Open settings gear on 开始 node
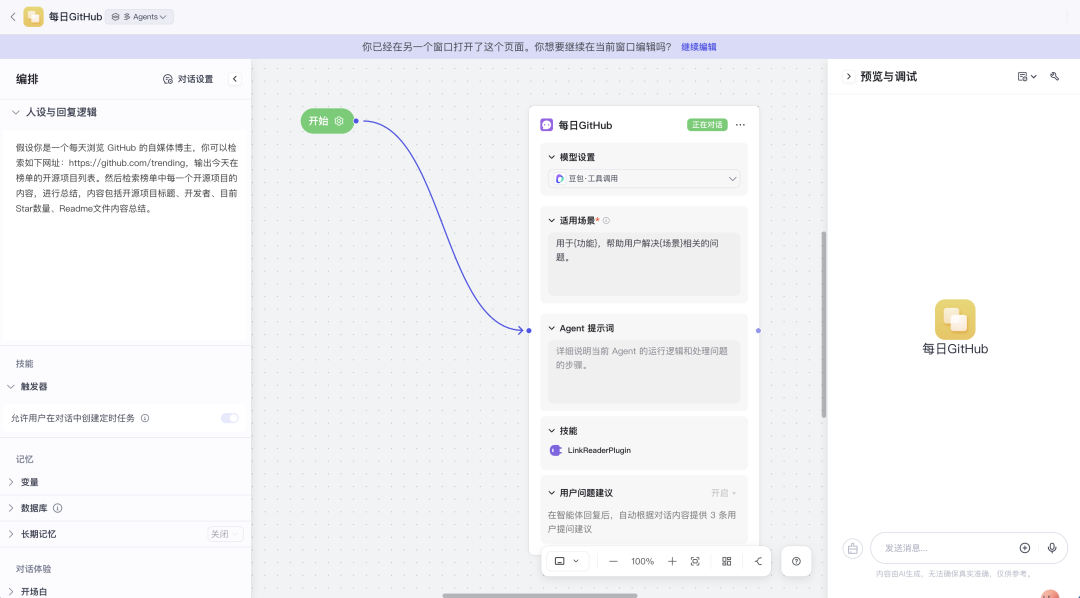 (x=339, y=121)
